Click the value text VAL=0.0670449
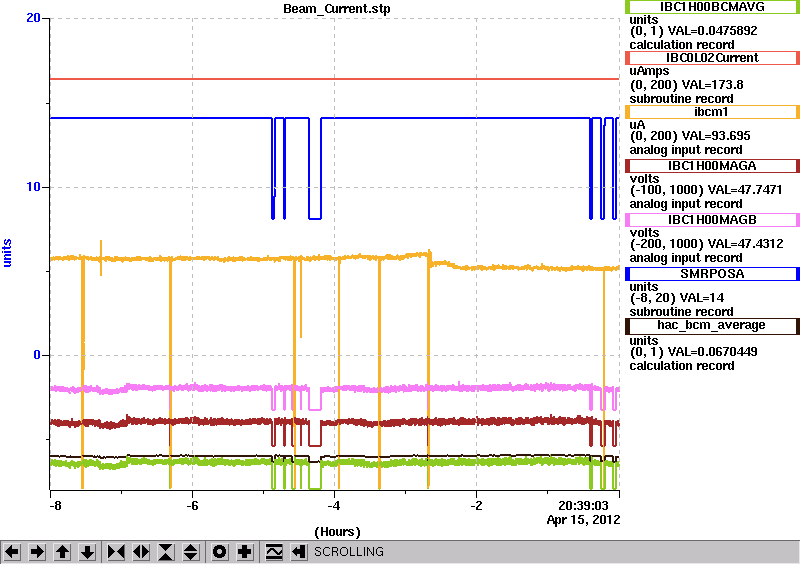The width and height of the screenshot is (800, 564). tap(712, 352)
